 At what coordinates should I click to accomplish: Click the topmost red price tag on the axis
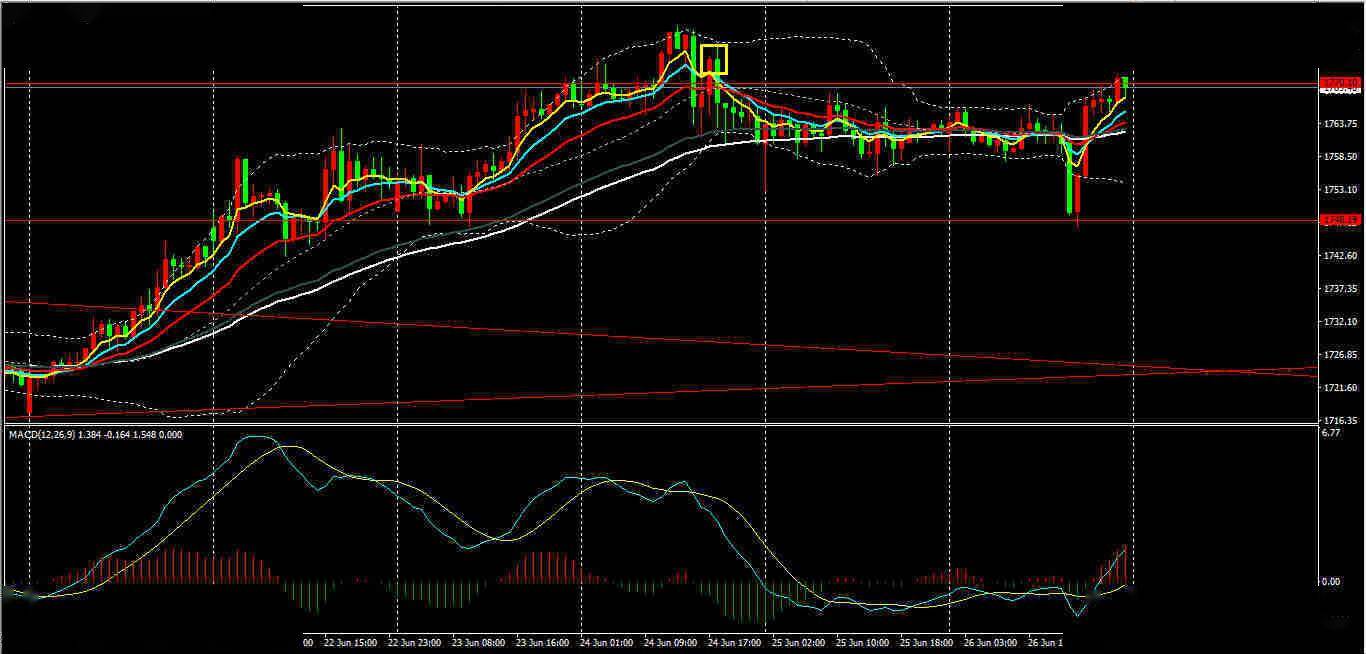pyautogui.click(x=1339, y=83)
